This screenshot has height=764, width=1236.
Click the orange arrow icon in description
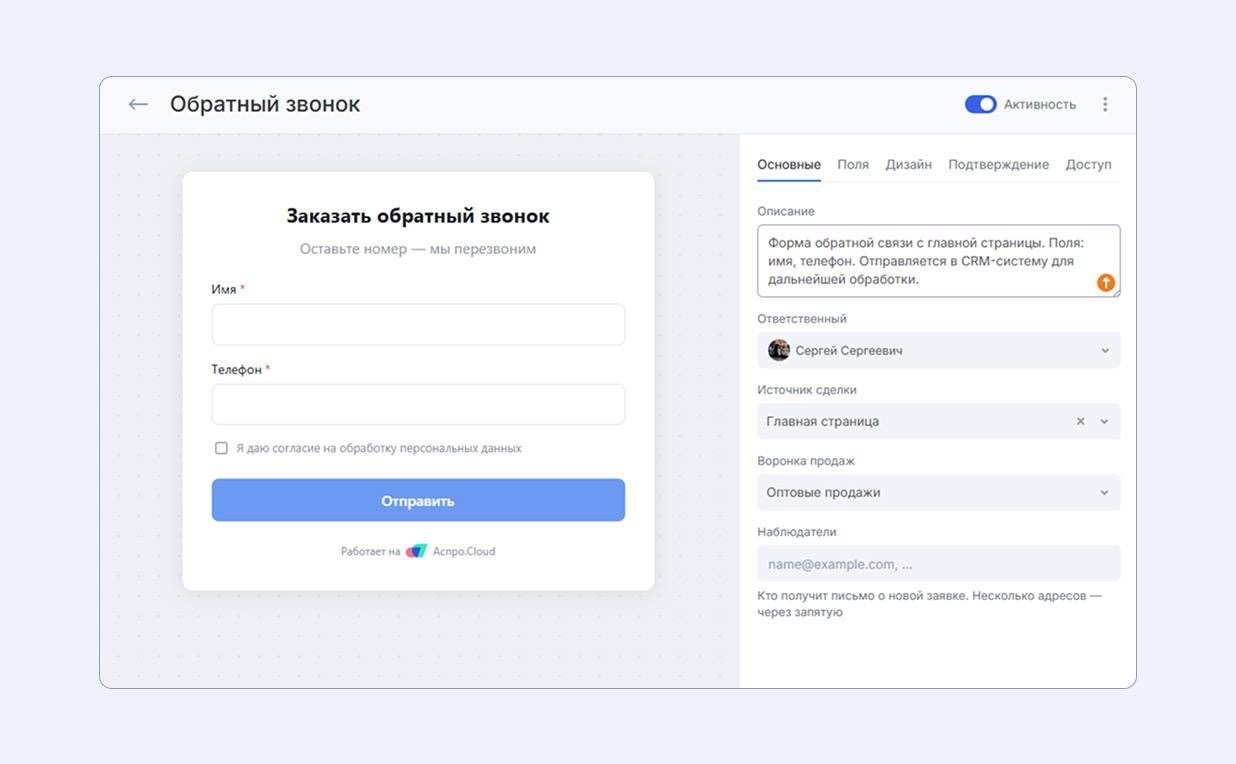[x=1105, y=283]
